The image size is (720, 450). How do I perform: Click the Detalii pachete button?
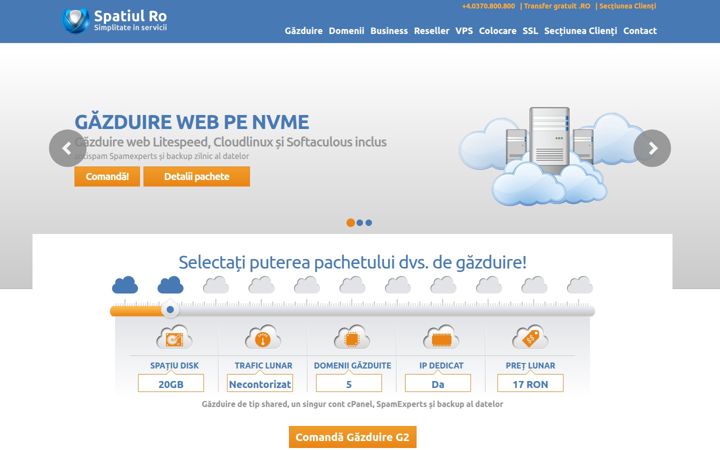[x=197, y=176]
